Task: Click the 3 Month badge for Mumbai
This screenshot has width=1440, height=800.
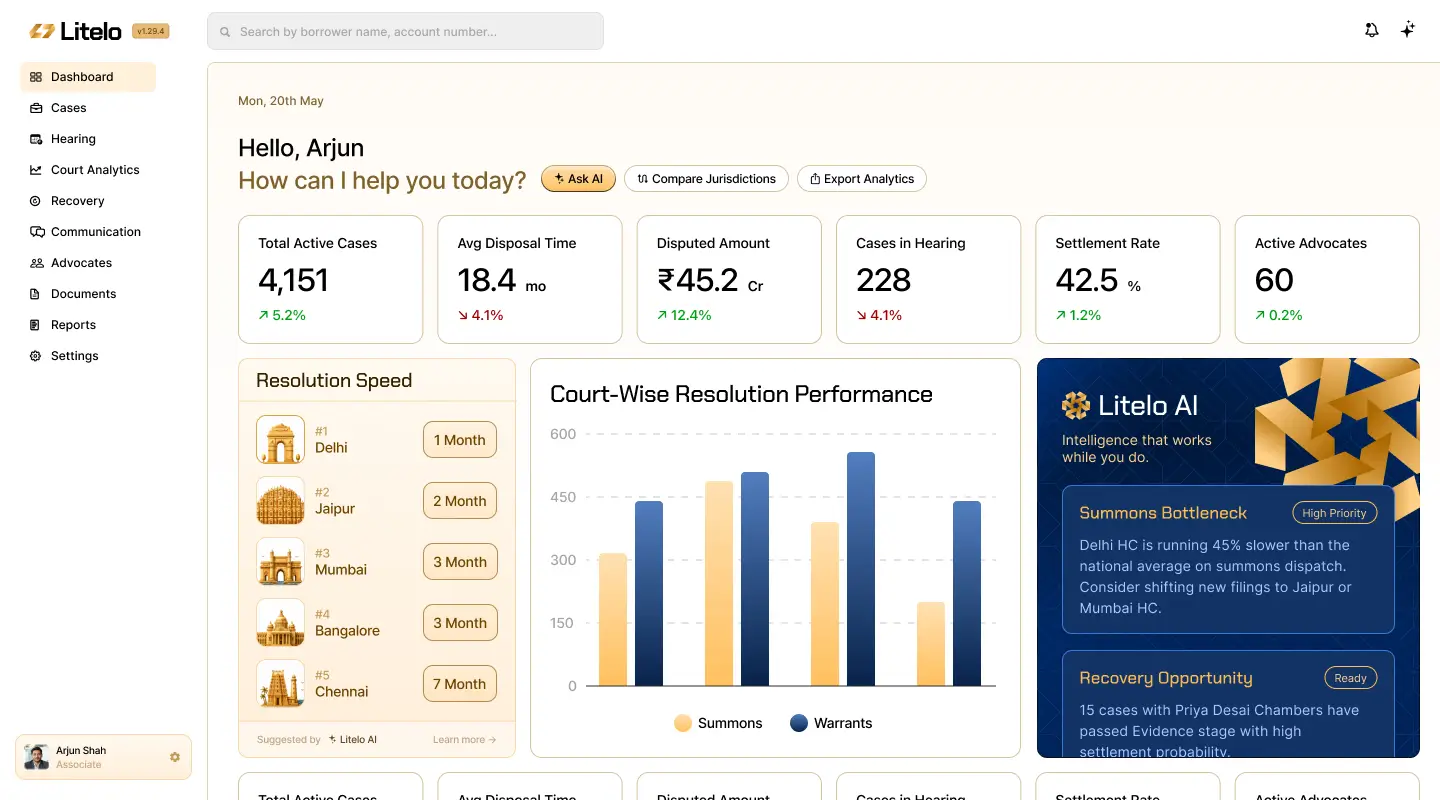Action: tap(460, 562)
